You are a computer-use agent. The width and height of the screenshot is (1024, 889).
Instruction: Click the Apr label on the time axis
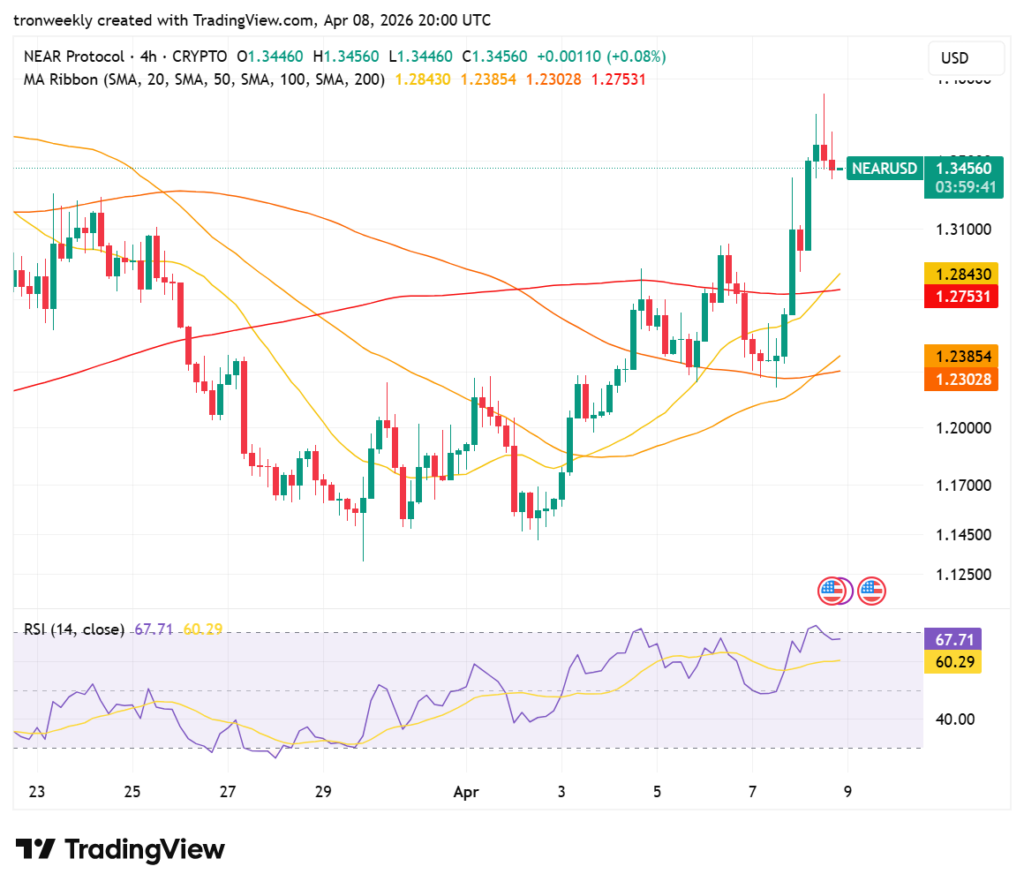pyautogui.click(x=465, y=791)
